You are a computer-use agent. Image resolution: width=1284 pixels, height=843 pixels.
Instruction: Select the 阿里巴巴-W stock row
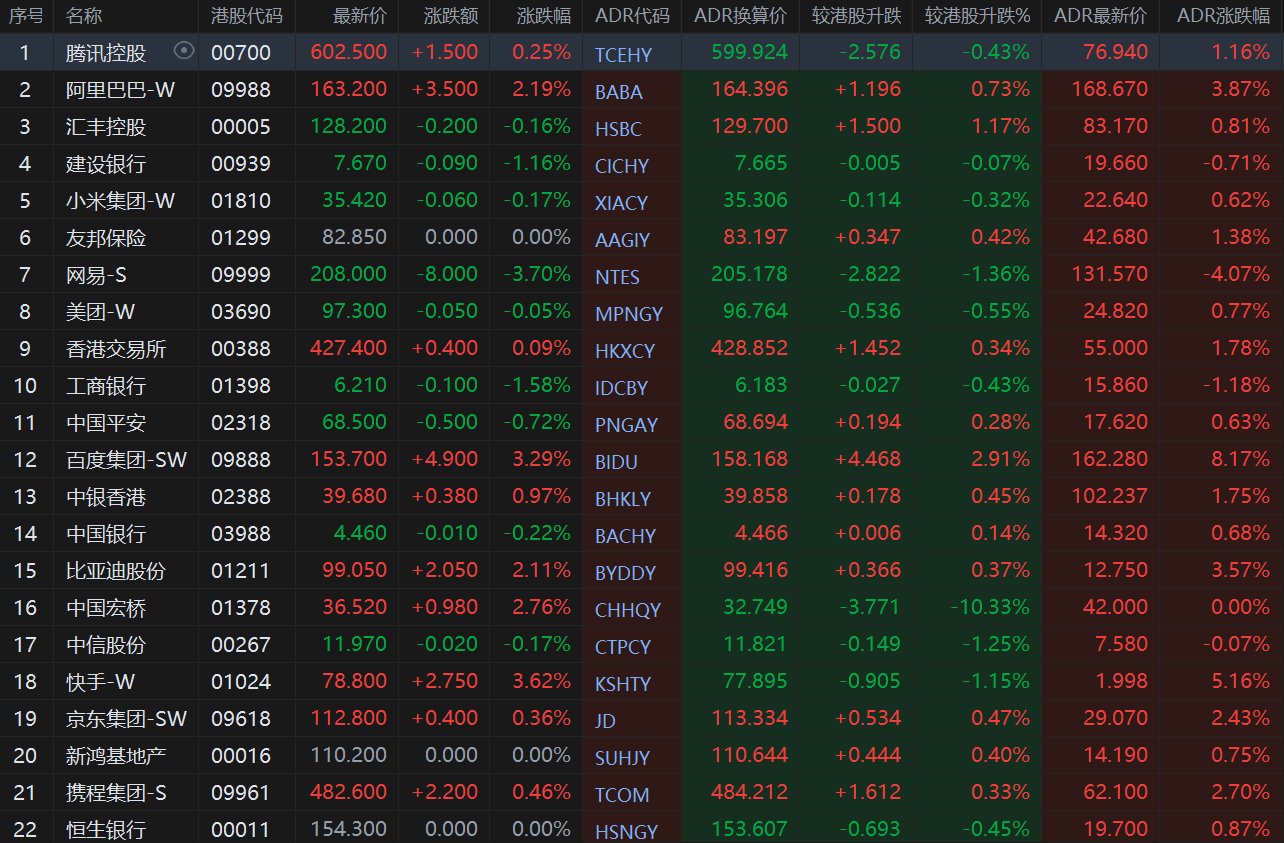coord(120,89)
